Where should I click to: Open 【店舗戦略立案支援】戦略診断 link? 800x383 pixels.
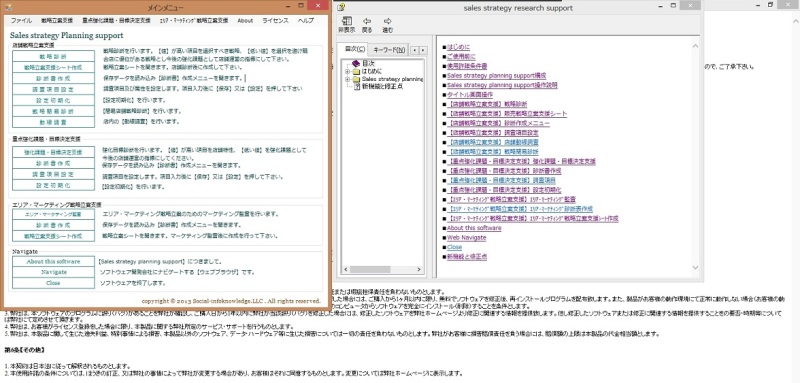[x=487, y=104]
